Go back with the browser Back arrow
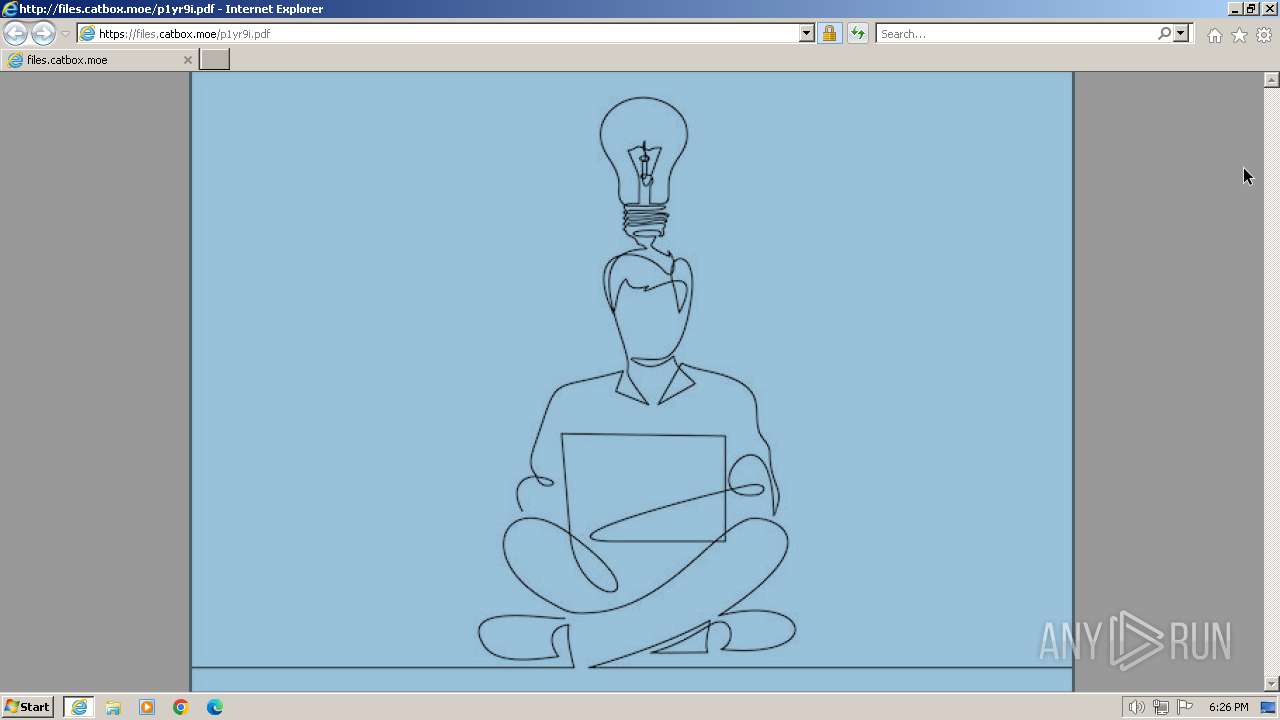This screenshot has height=720, width=1280. 15,33
